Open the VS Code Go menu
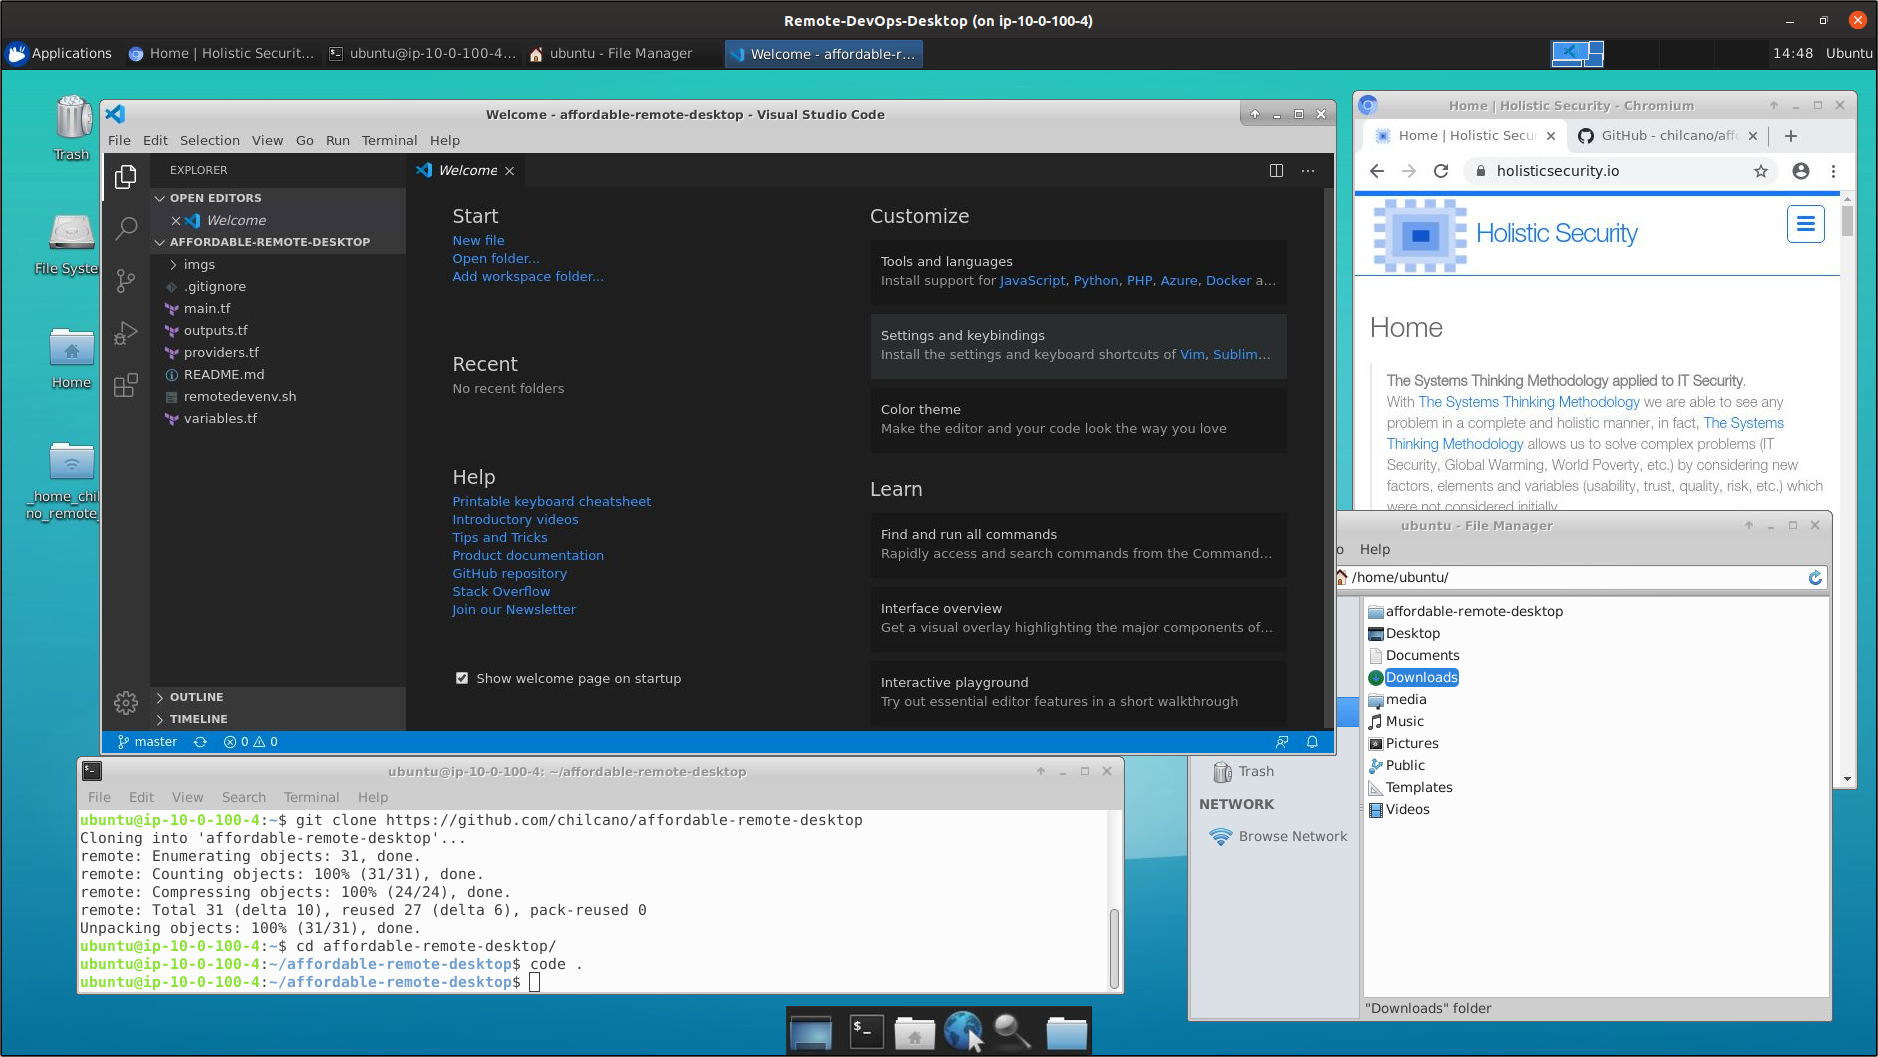The width and height of the screenshot is (1878, 1057). tap(304, 141)
